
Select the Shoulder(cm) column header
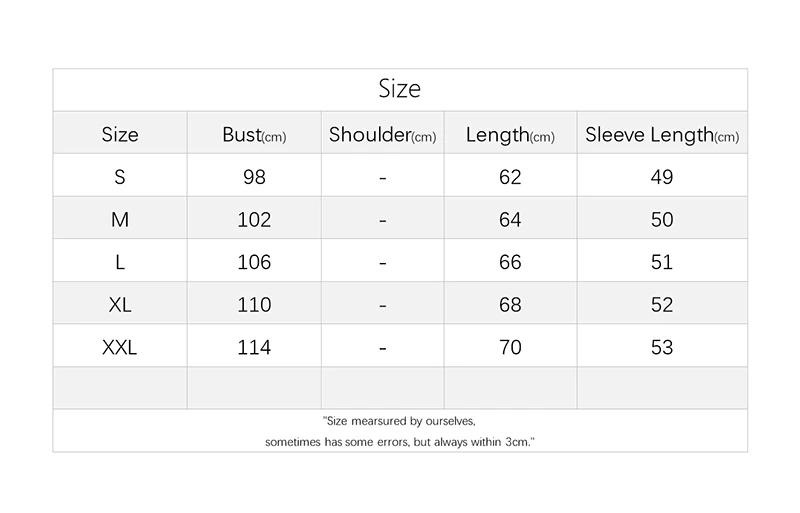383,134
